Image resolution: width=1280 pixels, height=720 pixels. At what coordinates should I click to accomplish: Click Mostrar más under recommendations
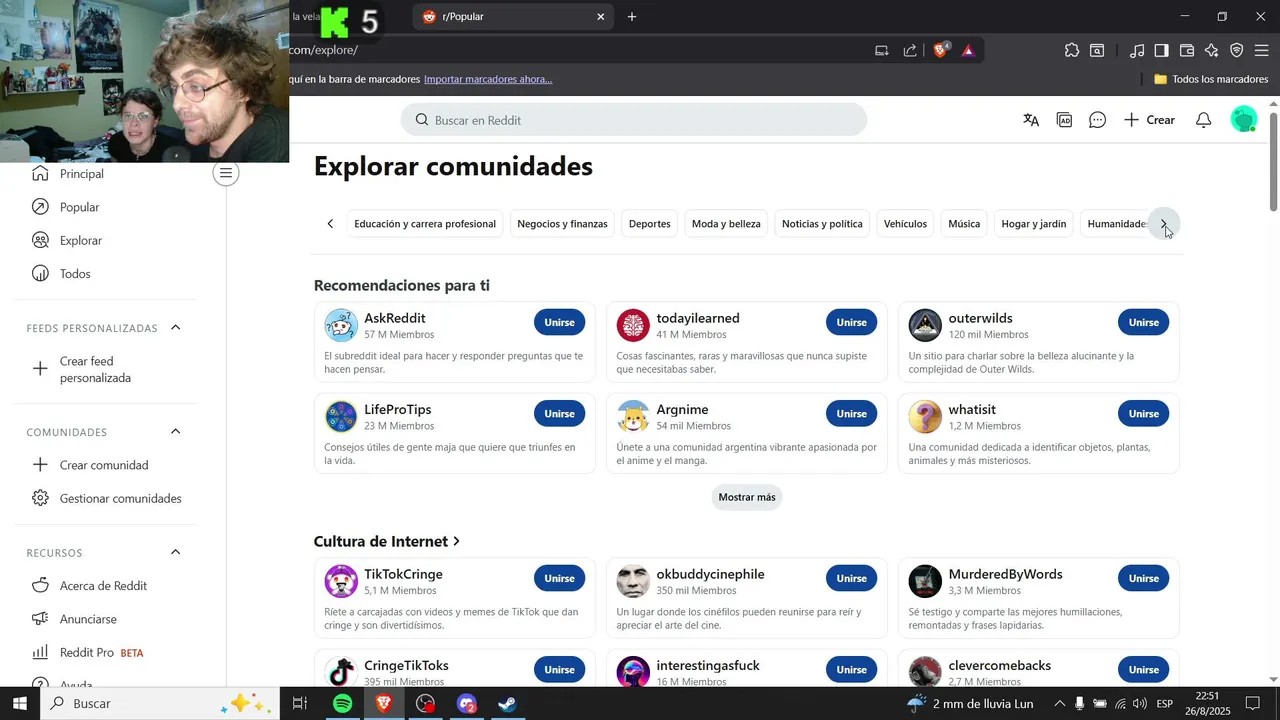[x=747, y=497]
